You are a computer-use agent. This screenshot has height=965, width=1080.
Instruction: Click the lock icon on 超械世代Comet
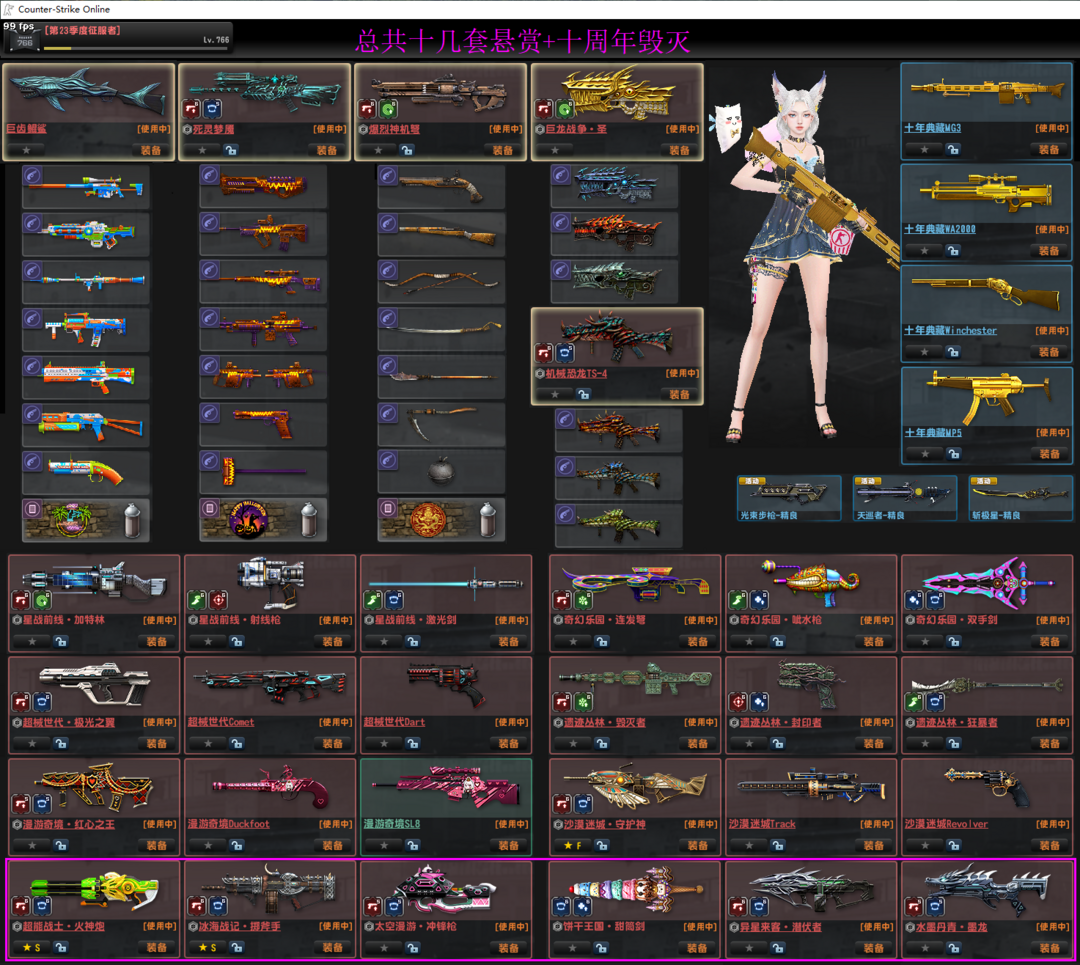236,743
